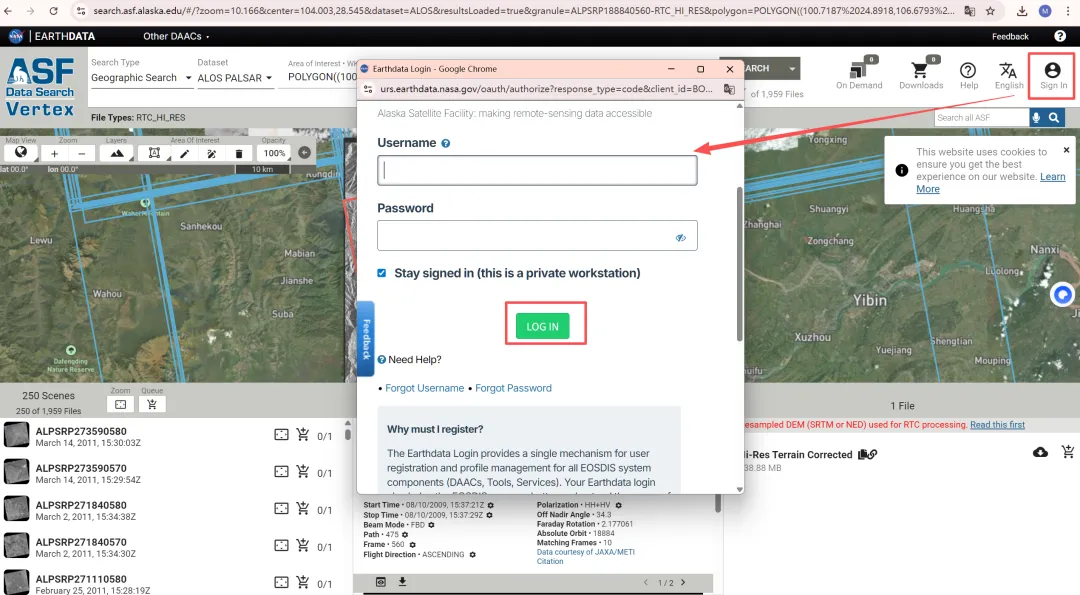Bookmark this page with the star
Screen dimensions: 1080x595
point(990,11)
